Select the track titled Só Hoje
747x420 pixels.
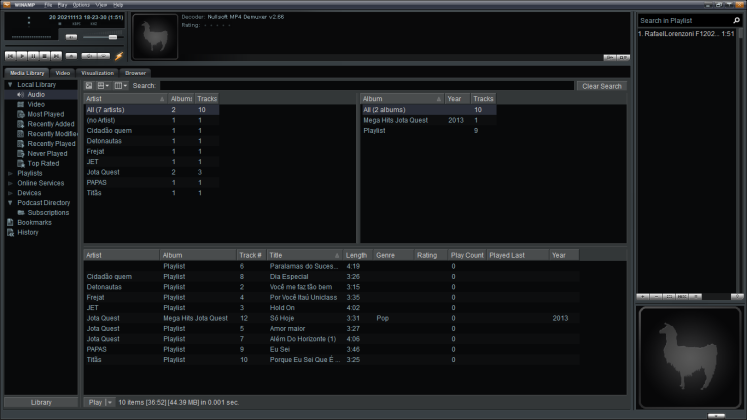(332, 318)
